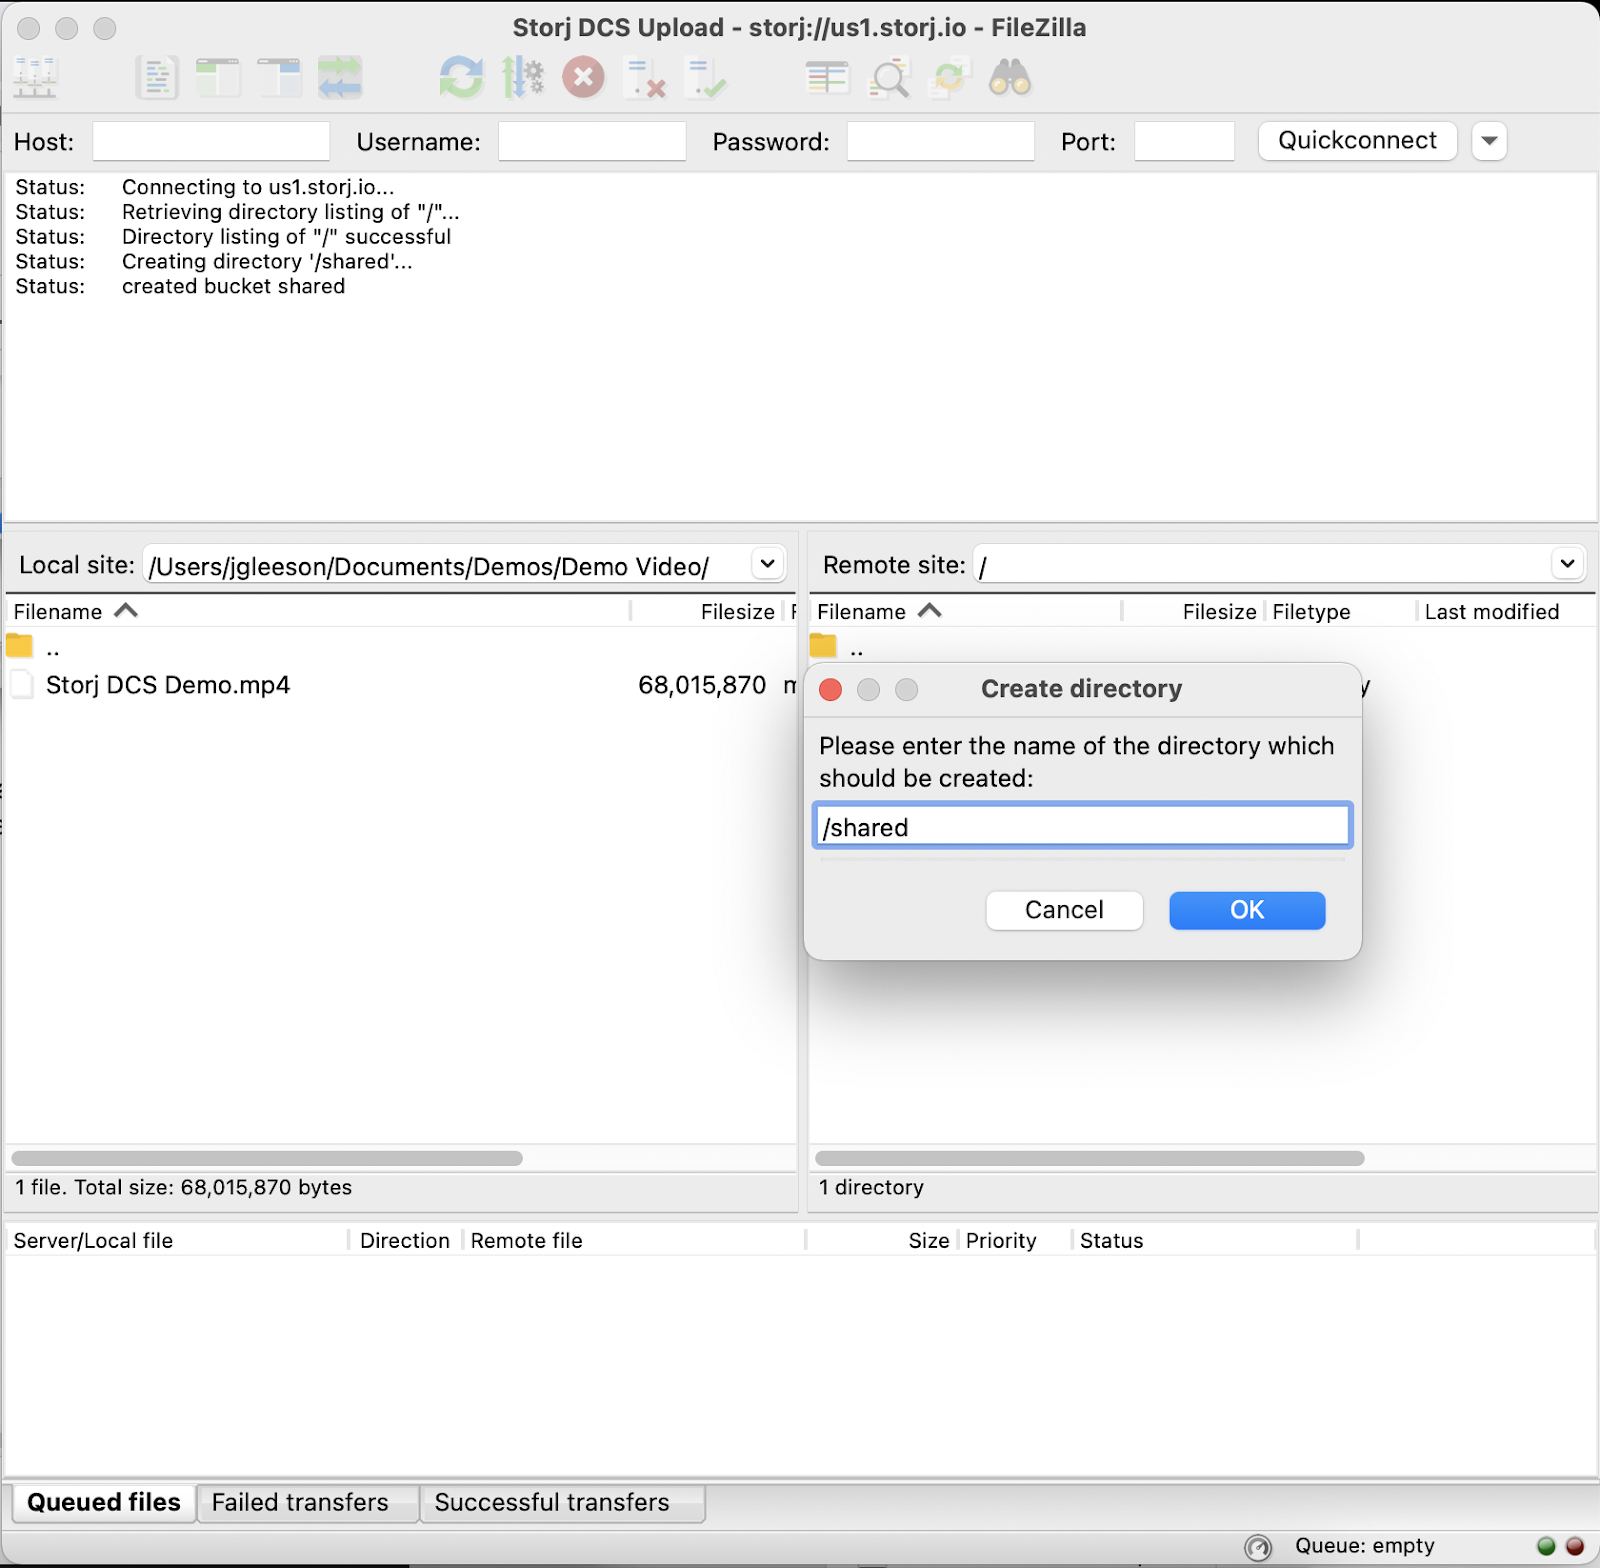The width and height of the screenshot is (1600, 1568).
Task: Click the Server/Local file column header
Action: (x=178, y=1241)
